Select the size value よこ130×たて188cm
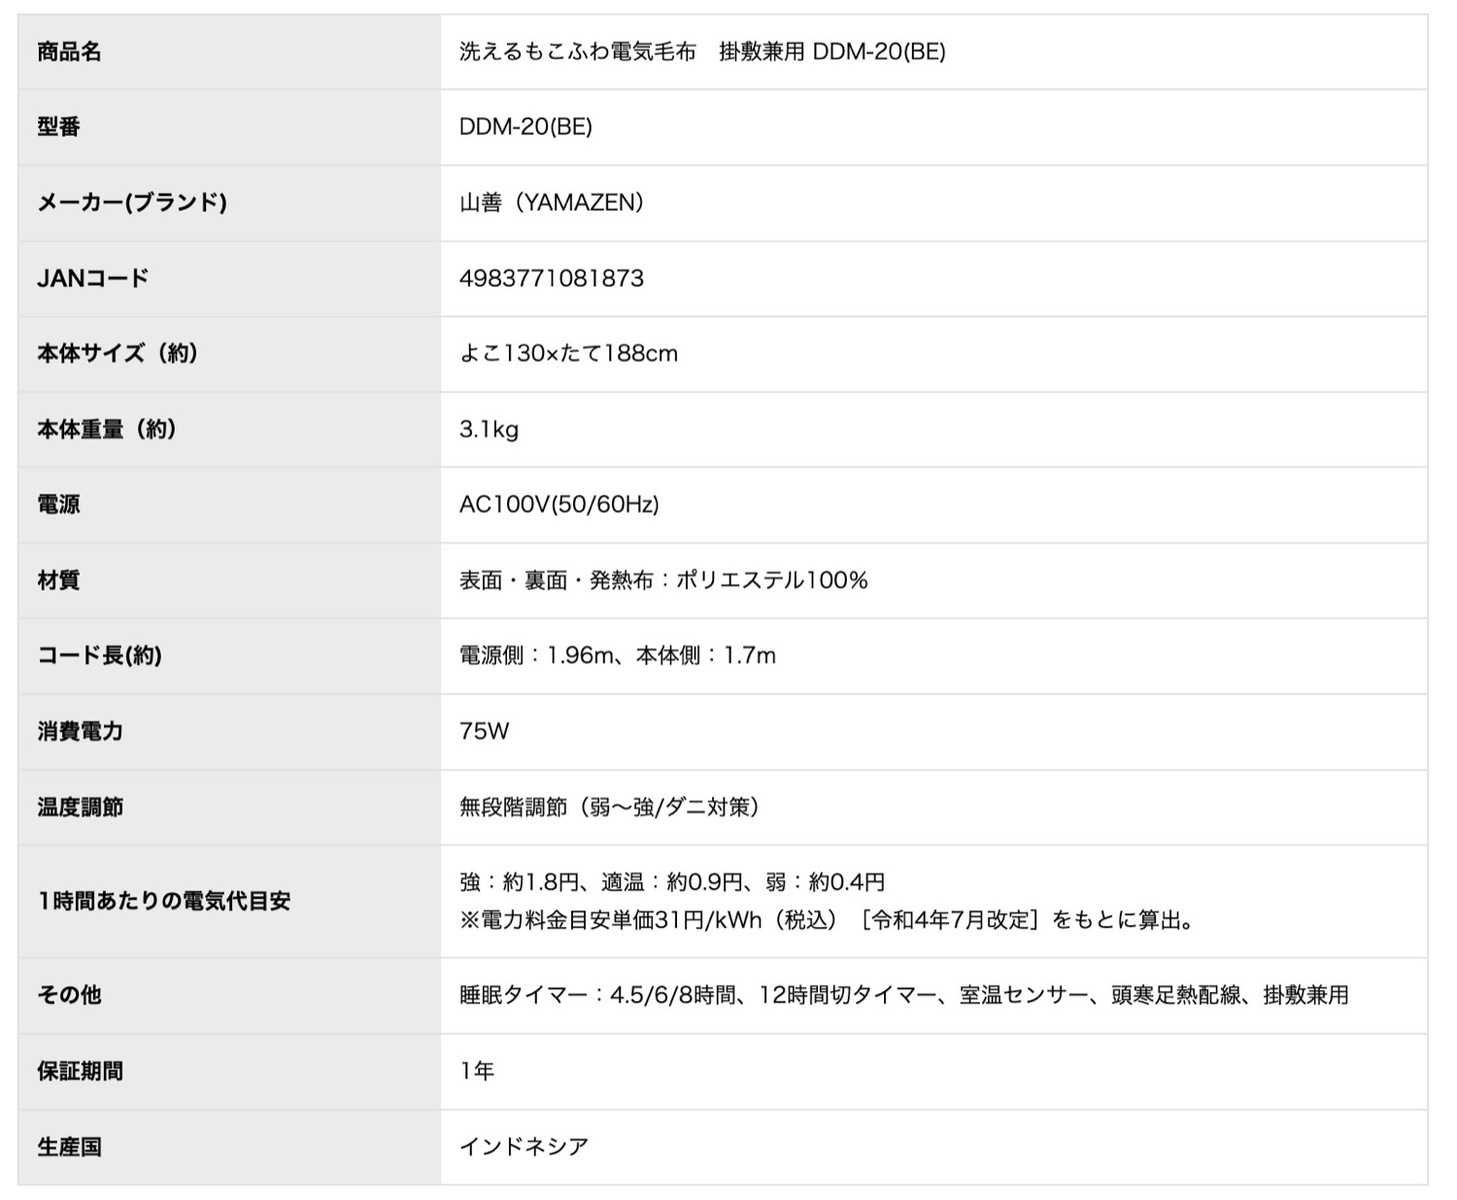This screenshot has height=1200, width=1457. point(567,354)
